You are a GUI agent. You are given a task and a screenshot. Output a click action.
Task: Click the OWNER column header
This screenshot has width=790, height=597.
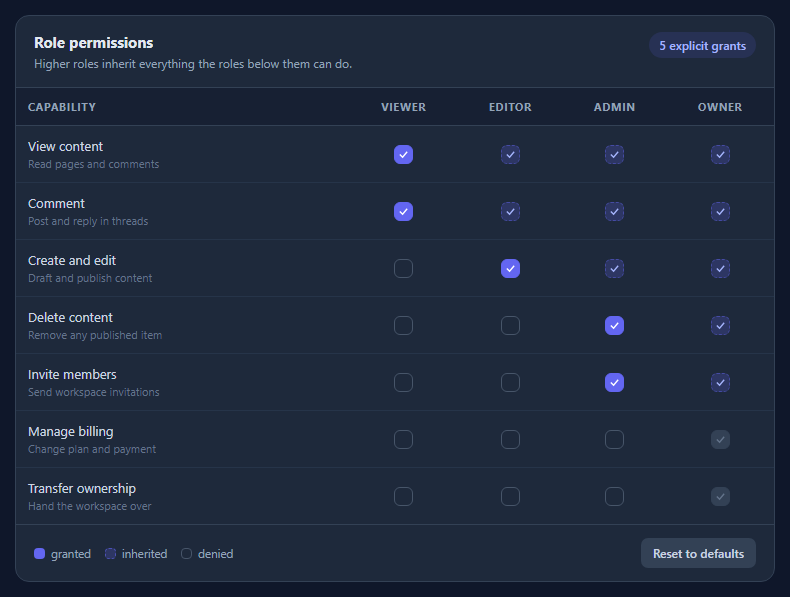(719, 107)
